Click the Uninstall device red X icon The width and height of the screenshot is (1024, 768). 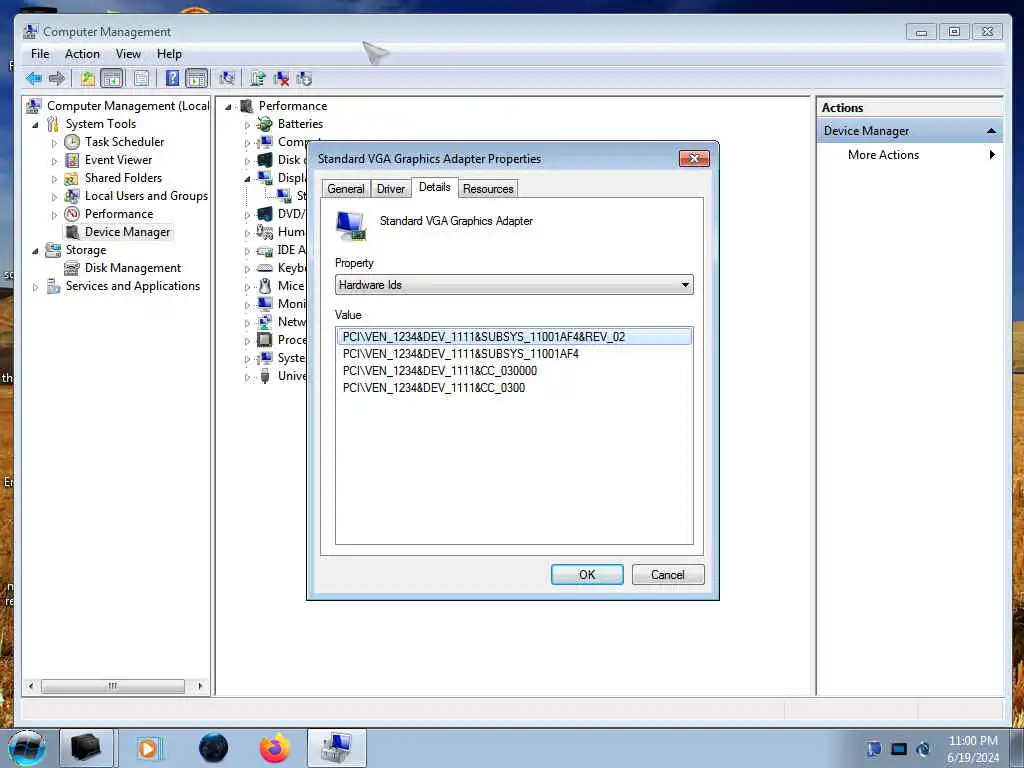point(281,79)
